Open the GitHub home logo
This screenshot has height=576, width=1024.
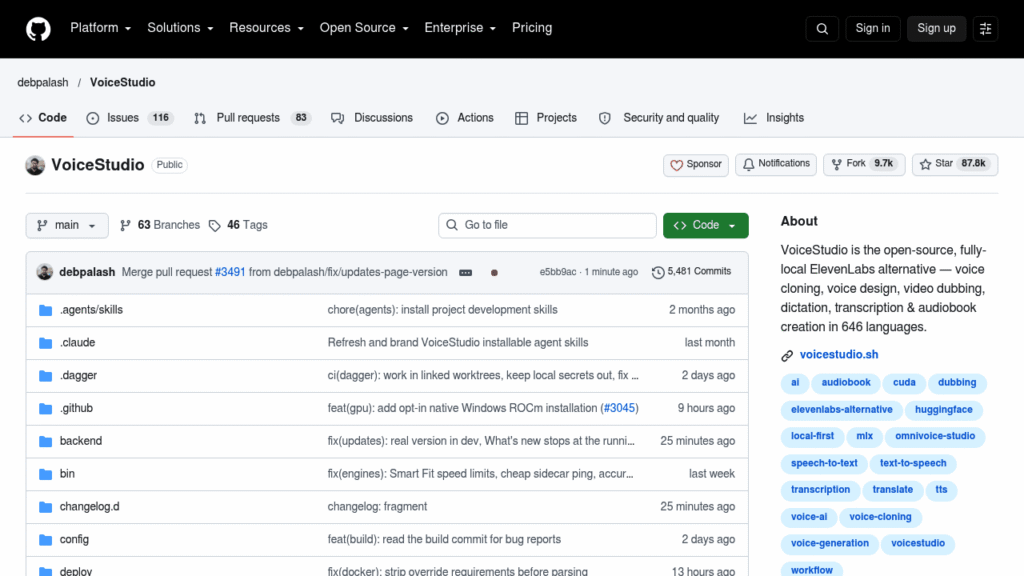(x=38, y=29)
